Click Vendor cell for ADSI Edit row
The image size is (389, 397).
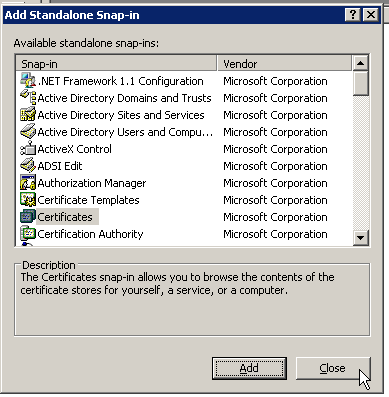(275, 166)
